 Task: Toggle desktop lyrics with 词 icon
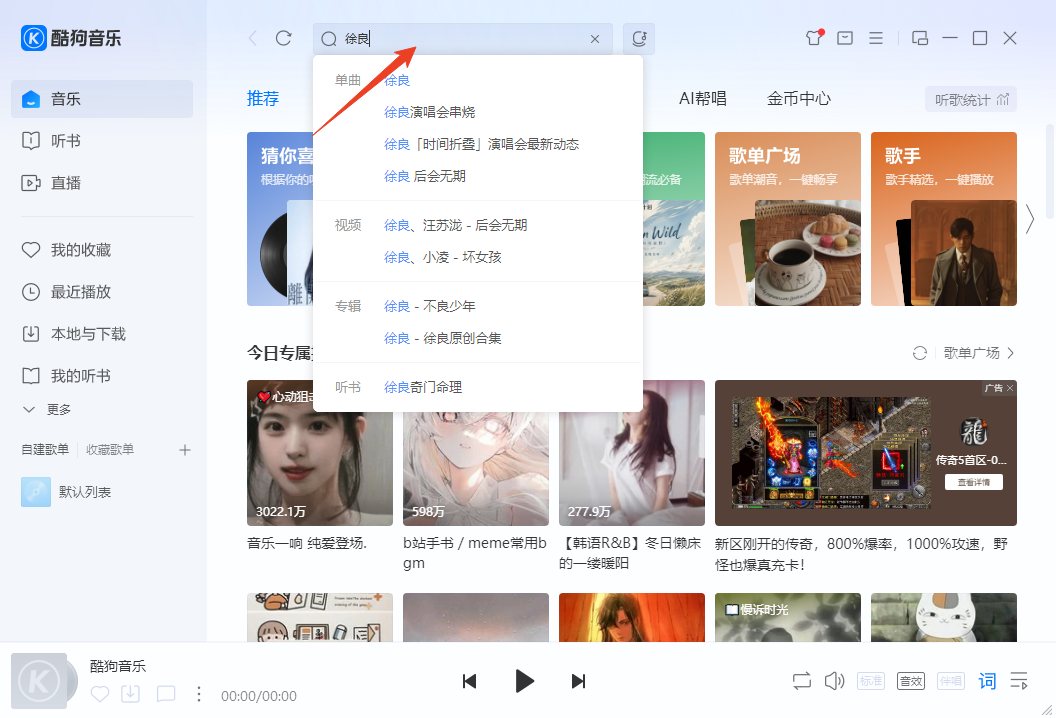[987, 681]
